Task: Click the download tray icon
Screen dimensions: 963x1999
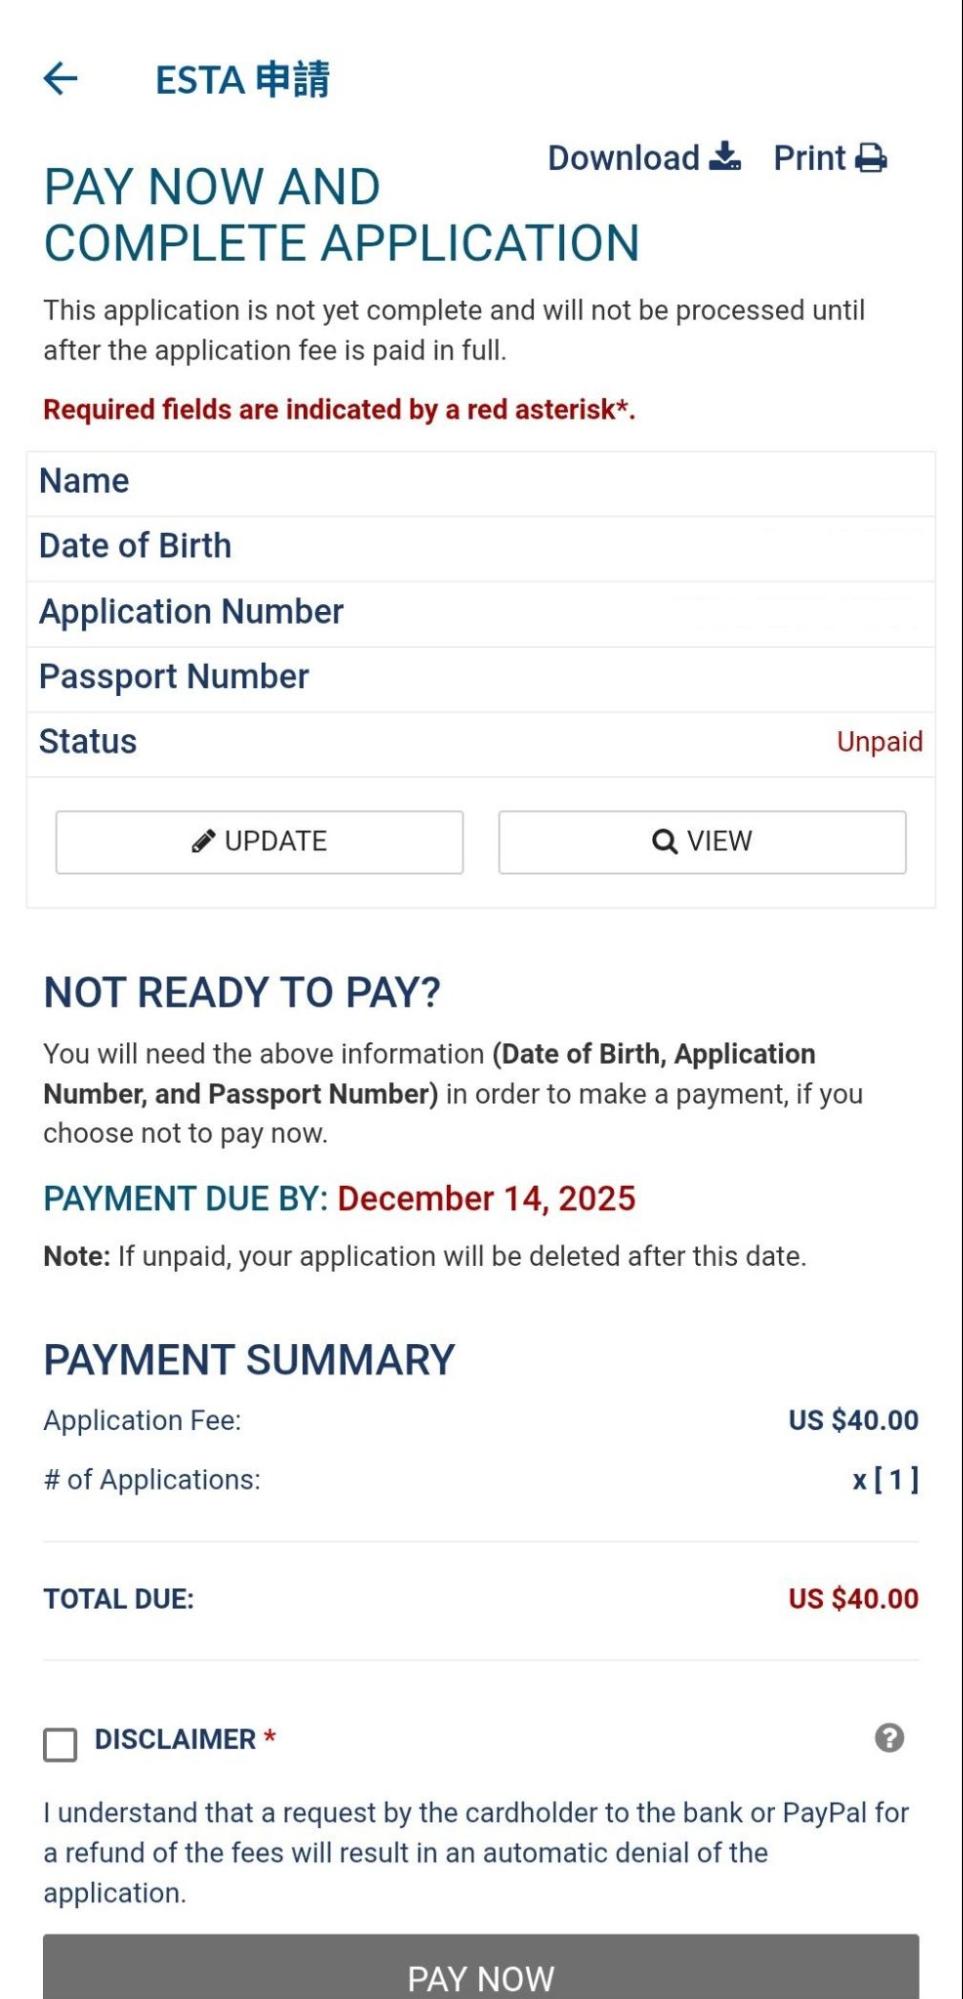Action: pos(725,157)
